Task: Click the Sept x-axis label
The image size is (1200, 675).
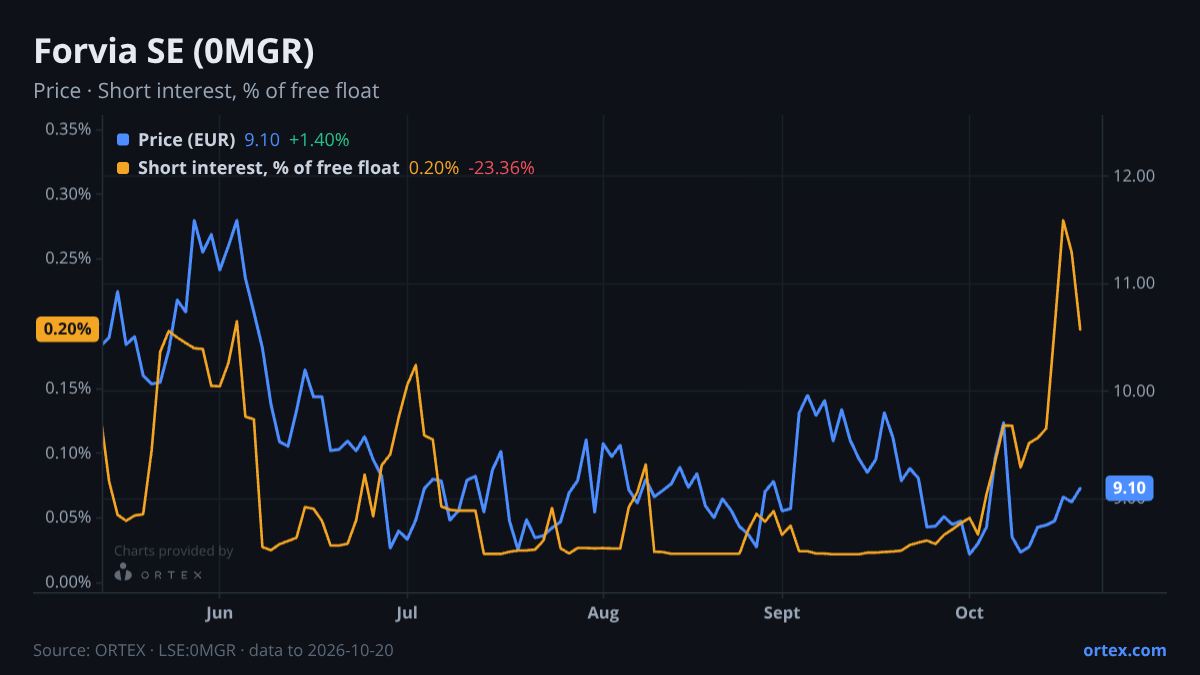Action: click(x=782, y=613)
